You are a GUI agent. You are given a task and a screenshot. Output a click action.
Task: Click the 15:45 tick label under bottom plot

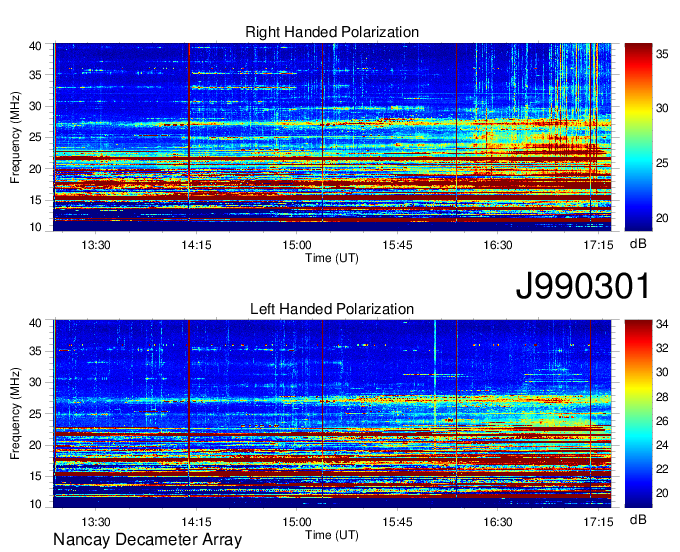(397, 522)
